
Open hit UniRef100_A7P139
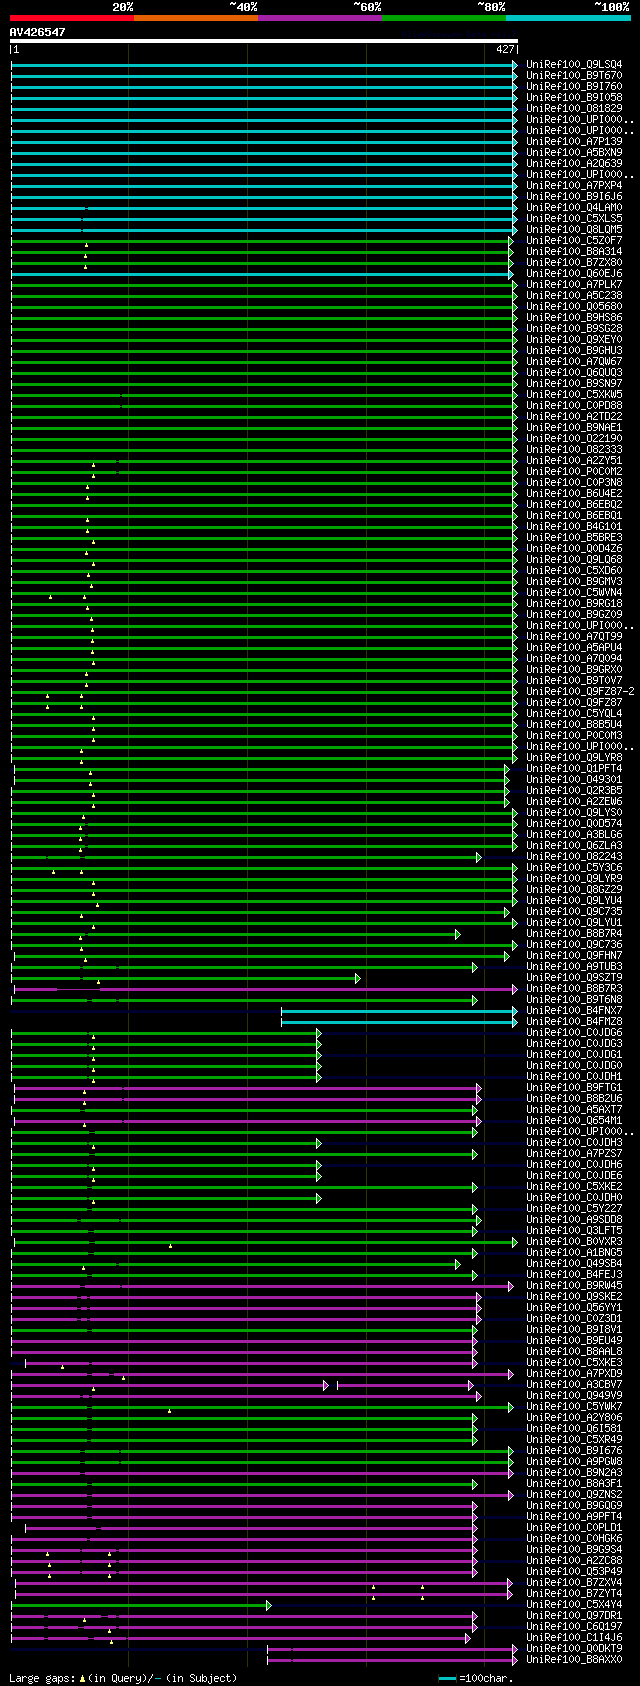point(574,141)
